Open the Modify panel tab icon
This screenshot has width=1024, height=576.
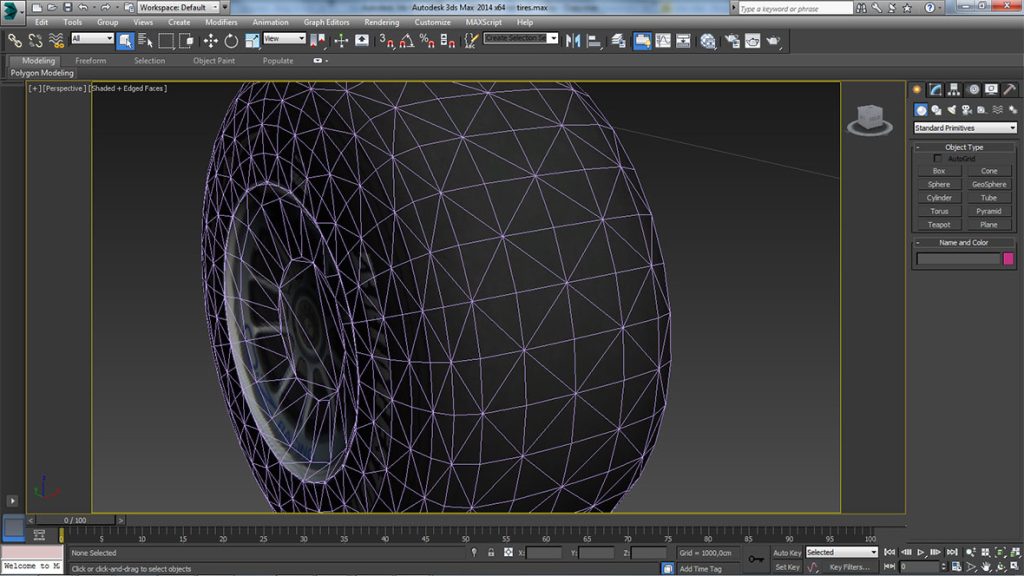(935, 90)
